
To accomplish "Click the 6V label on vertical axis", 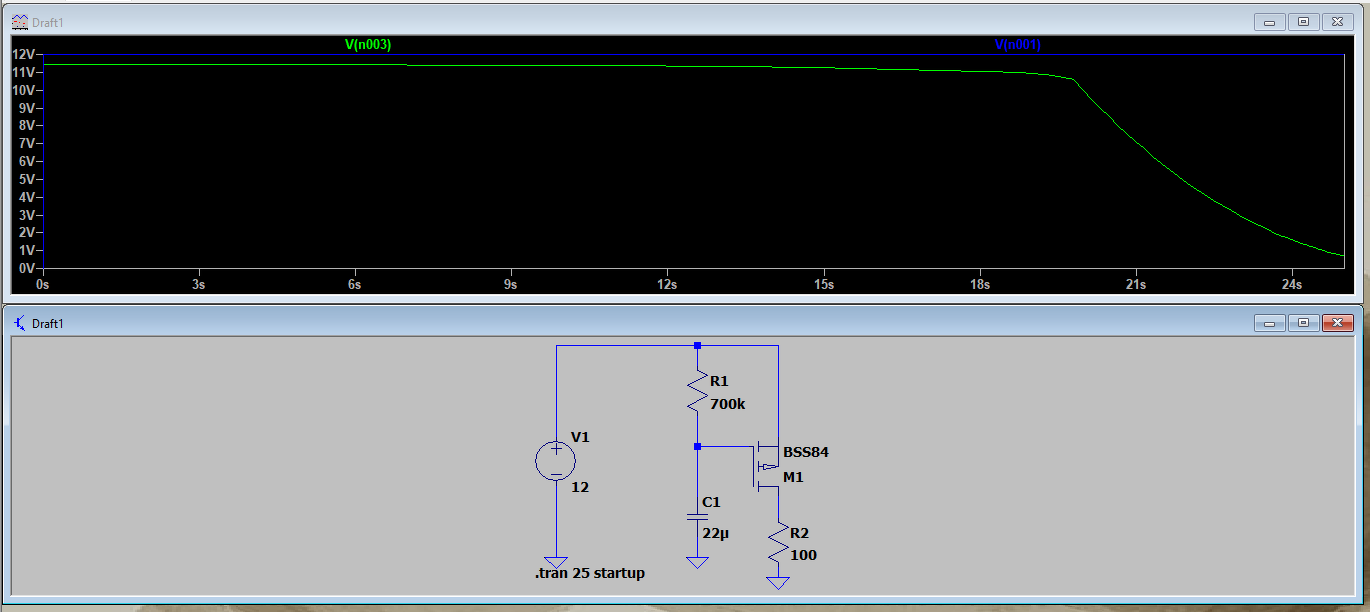I will [x=28, y=161].
